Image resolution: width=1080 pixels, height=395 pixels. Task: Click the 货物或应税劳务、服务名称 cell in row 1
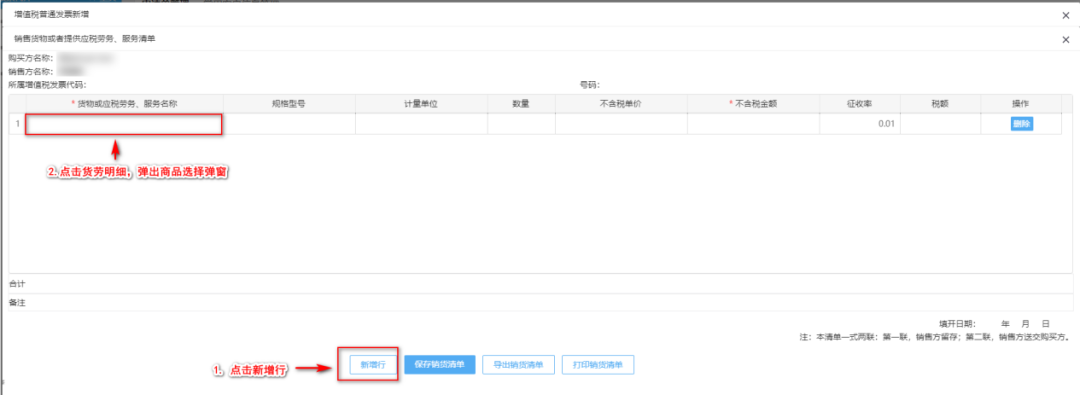pyautogui.click(x=124, y=124)
